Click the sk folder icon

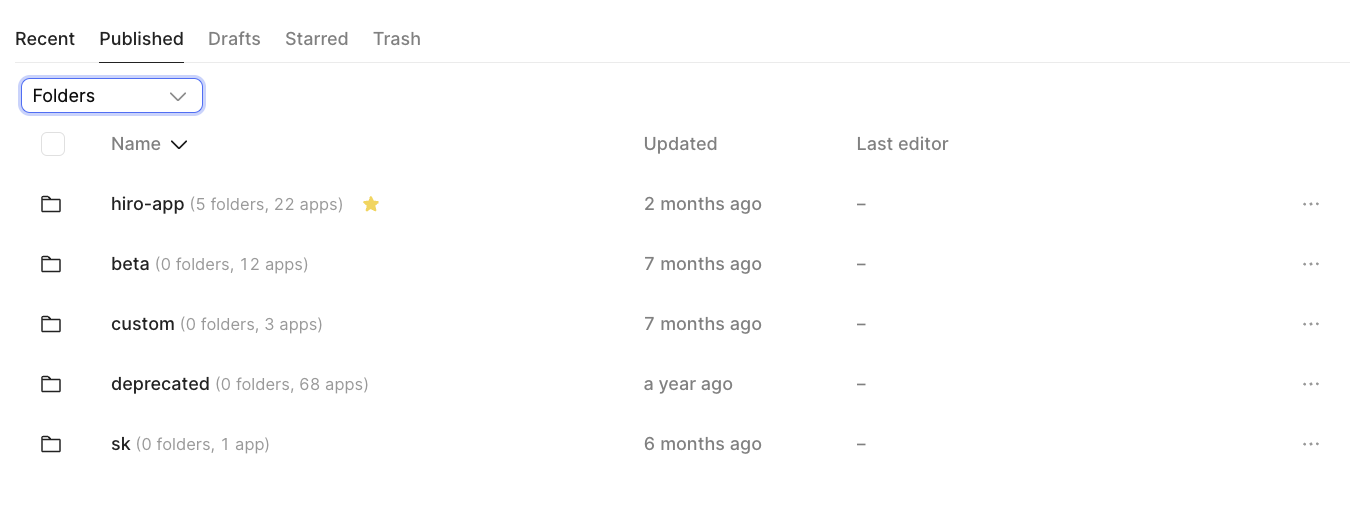point(51,444)
